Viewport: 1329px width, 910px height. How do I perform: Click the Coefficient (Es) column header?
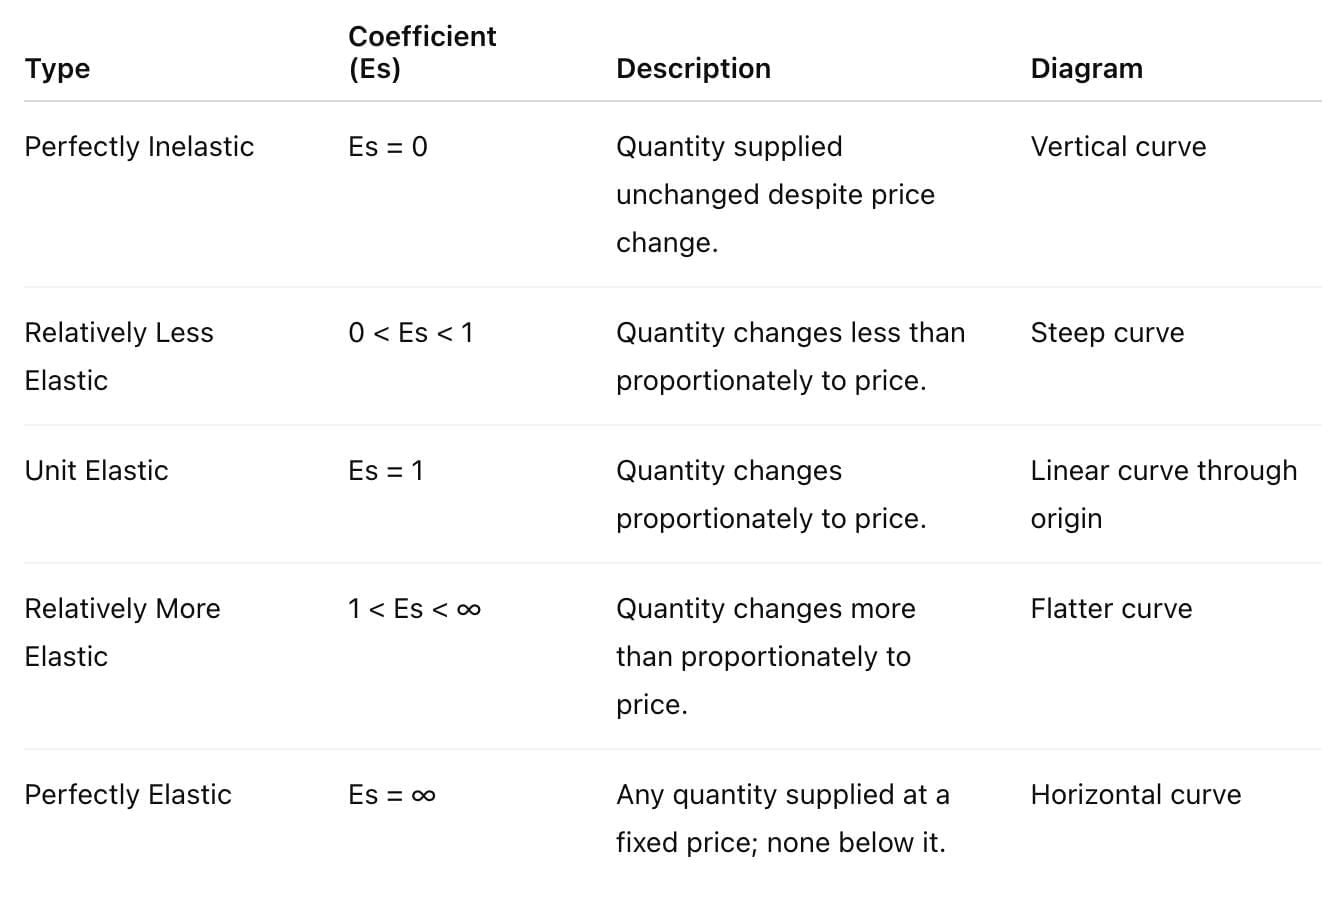coord(422,52)
